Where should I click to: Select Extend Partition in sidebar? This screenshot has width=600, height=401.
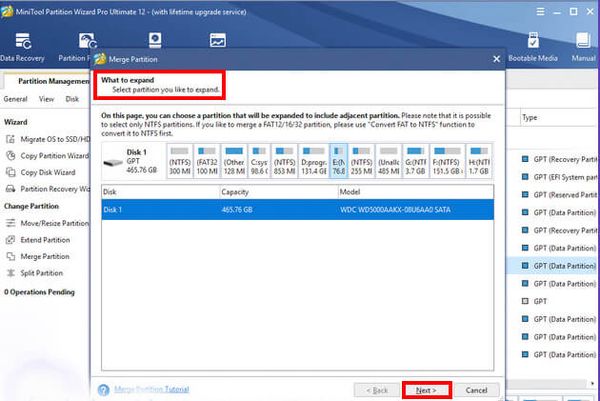(x=47, y=240)
